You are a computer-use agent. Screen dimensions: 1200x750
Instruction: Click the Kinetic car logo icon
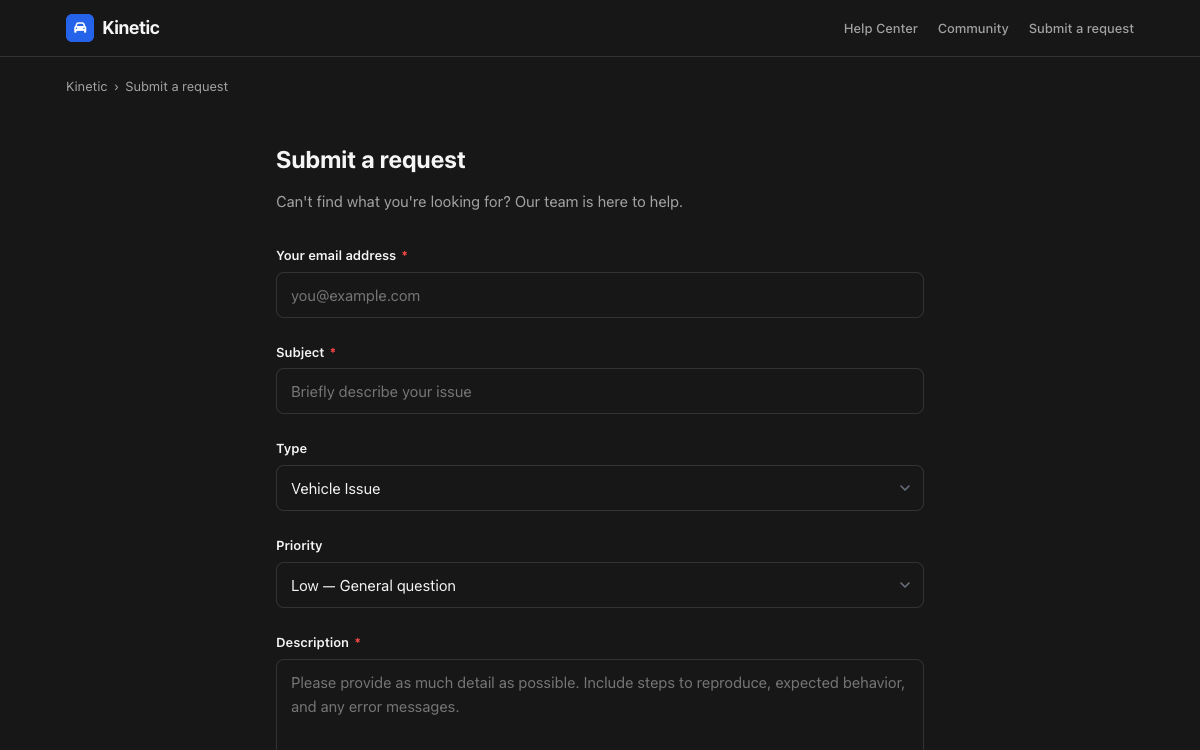coord(80,28)
